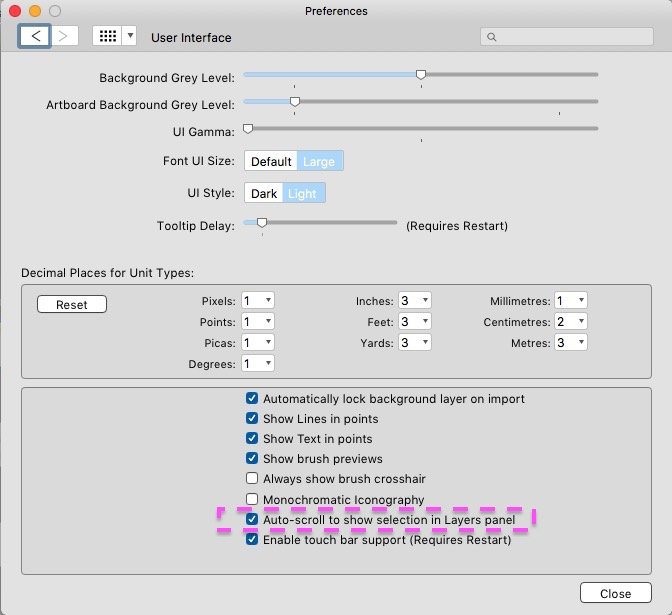The height and width of the screenshot is (615, 672).
Task: Click the forward navigation arrow button
Action: click(x=64, y=36)
